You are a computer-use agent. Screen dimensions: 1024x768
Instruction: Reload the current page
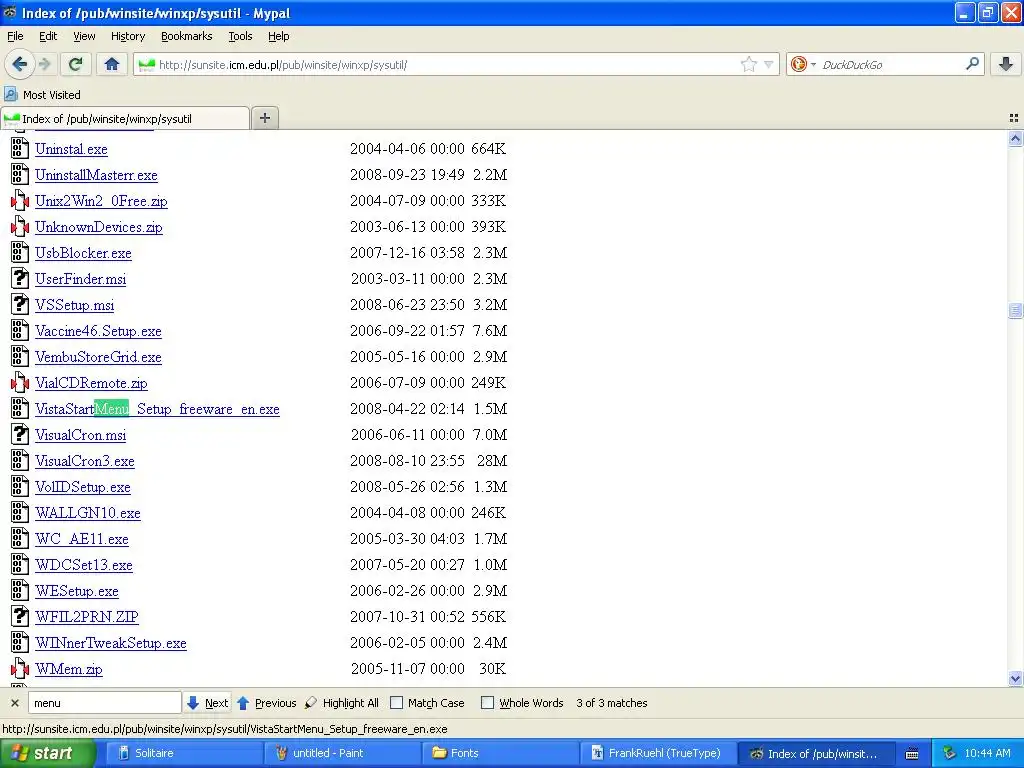[76, 64]
